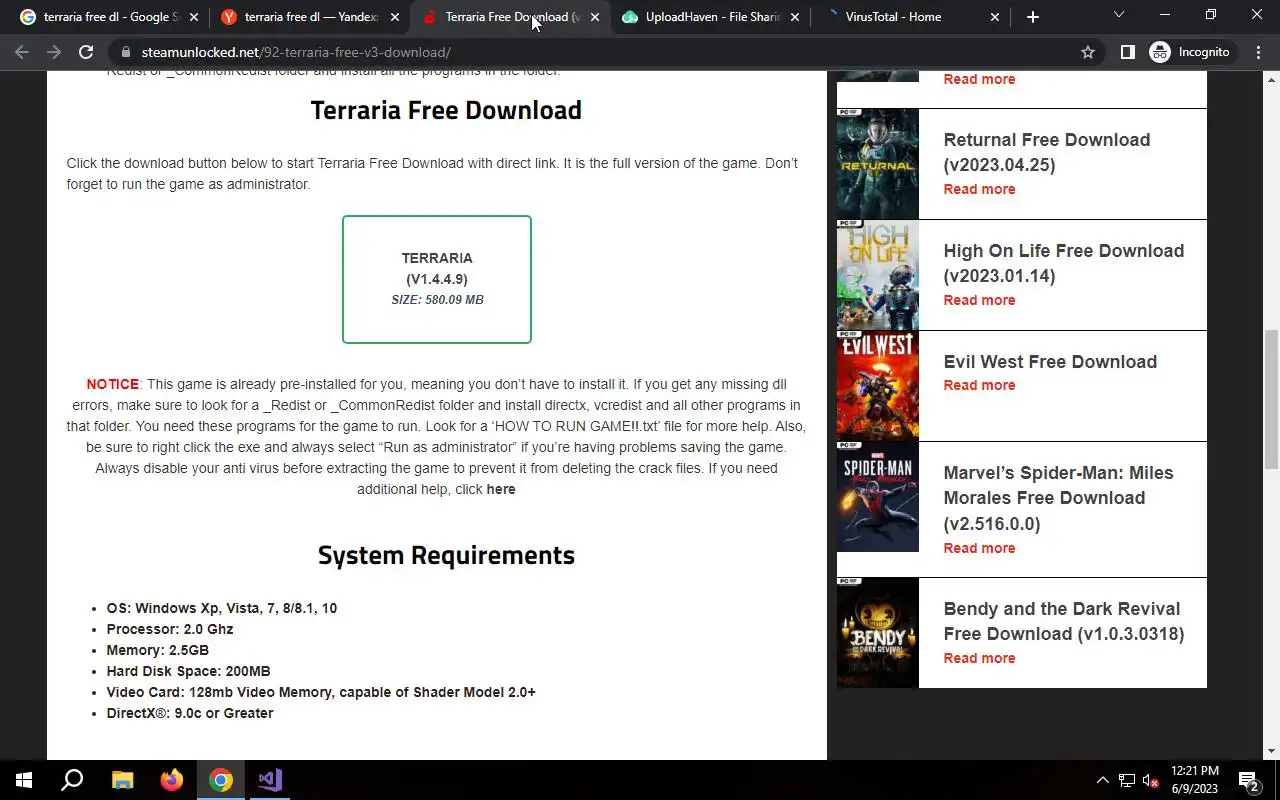
Task: Open the Returnal cover thumbnail
Action: pos(877,164)
